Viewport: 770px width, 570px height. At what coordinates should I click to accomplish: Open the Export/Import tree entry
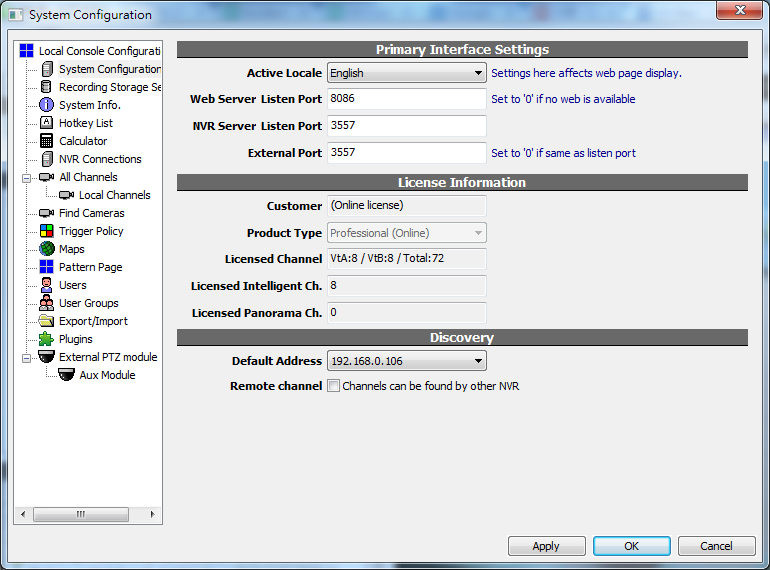click(x=93, y=321)
